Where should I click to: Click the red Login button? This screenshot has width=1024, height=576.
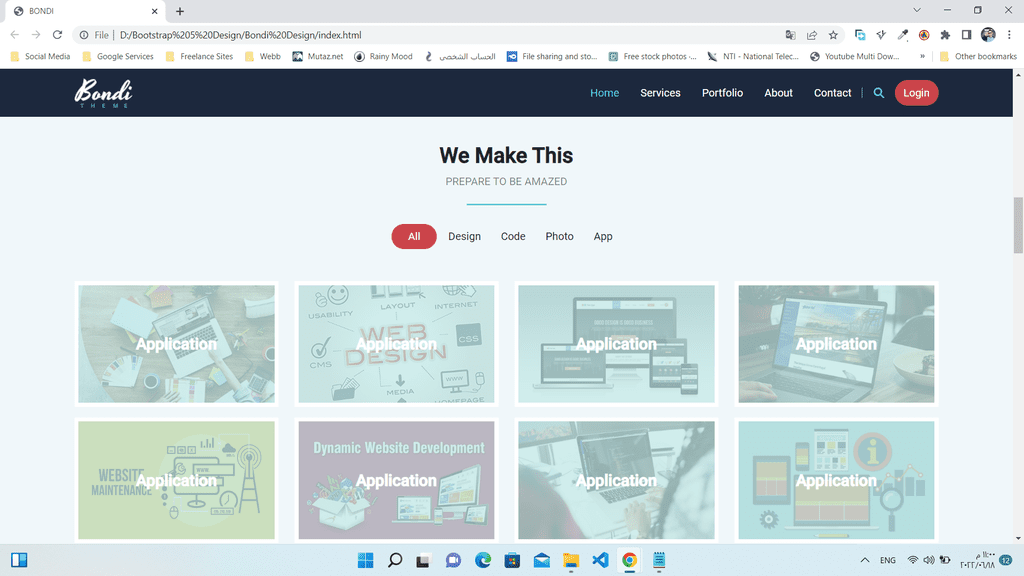pos(916,93)
